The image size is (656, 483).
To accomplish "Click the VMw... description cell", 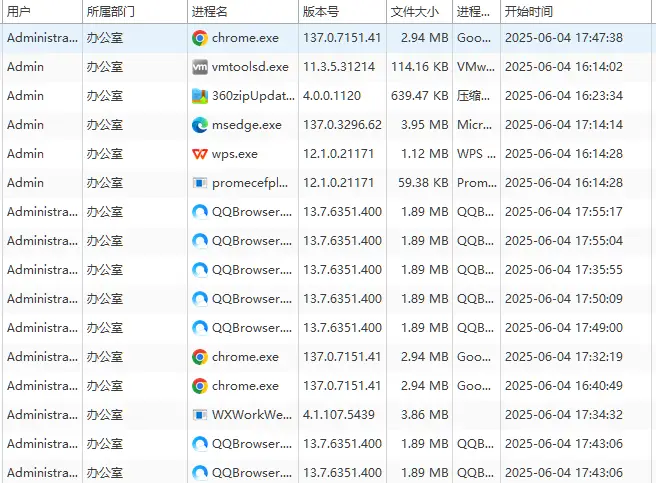I will pos(476,67).
